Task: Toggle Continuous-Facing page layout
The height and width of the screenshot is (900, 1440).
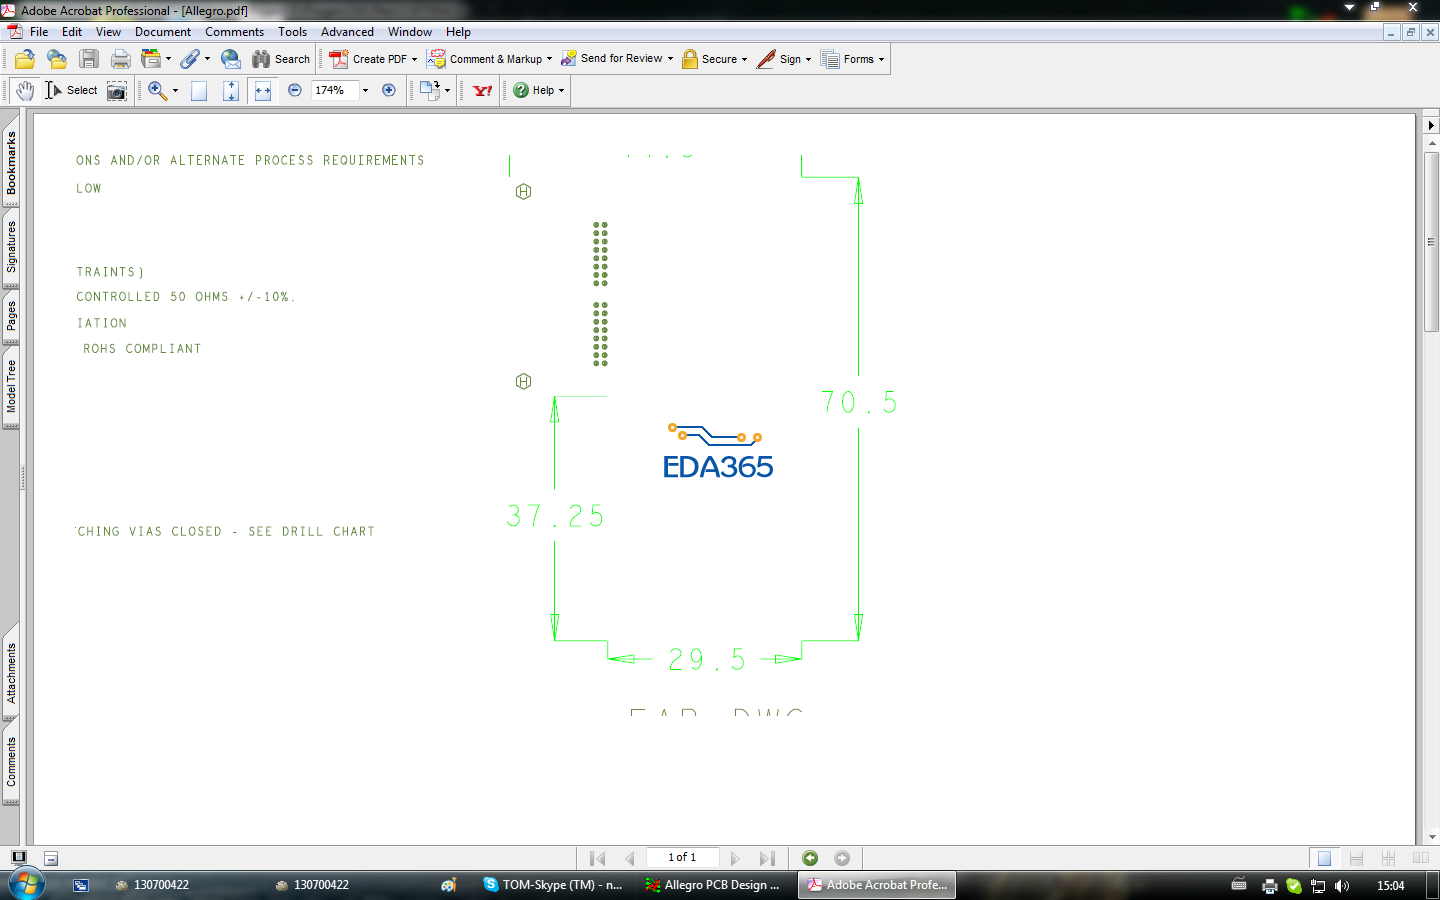Action: click(1388, 858)
